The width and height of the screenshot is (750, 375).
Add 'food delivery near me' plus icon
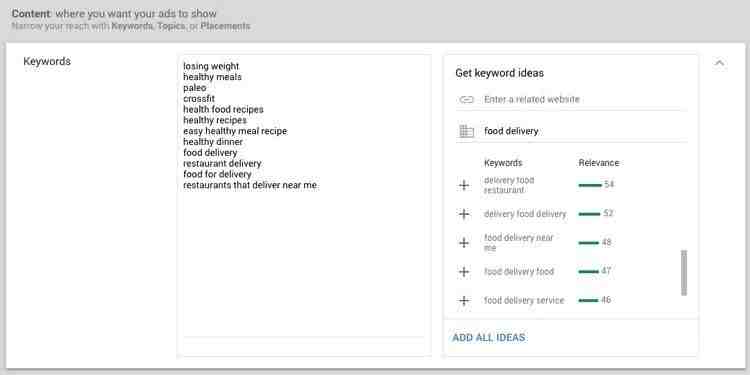tap(463, 243)
